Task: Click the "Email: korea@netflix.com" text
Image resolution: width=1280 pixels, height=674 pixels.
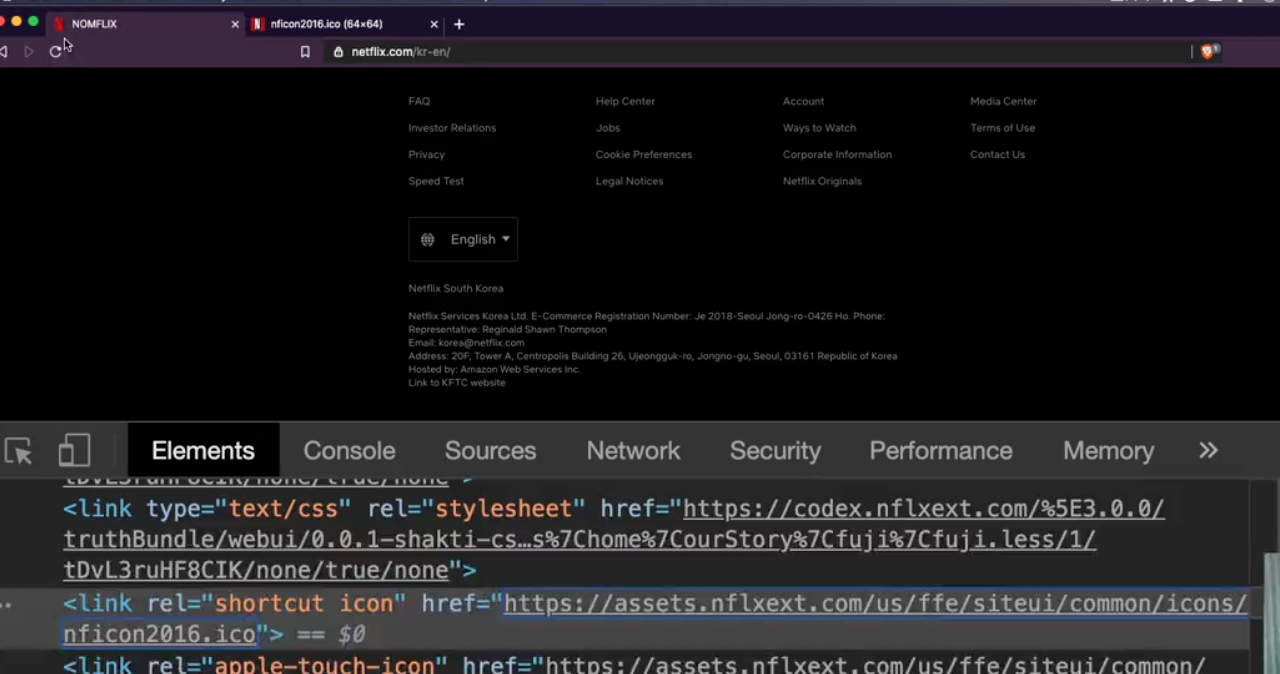Action: (x=466, y=343)
